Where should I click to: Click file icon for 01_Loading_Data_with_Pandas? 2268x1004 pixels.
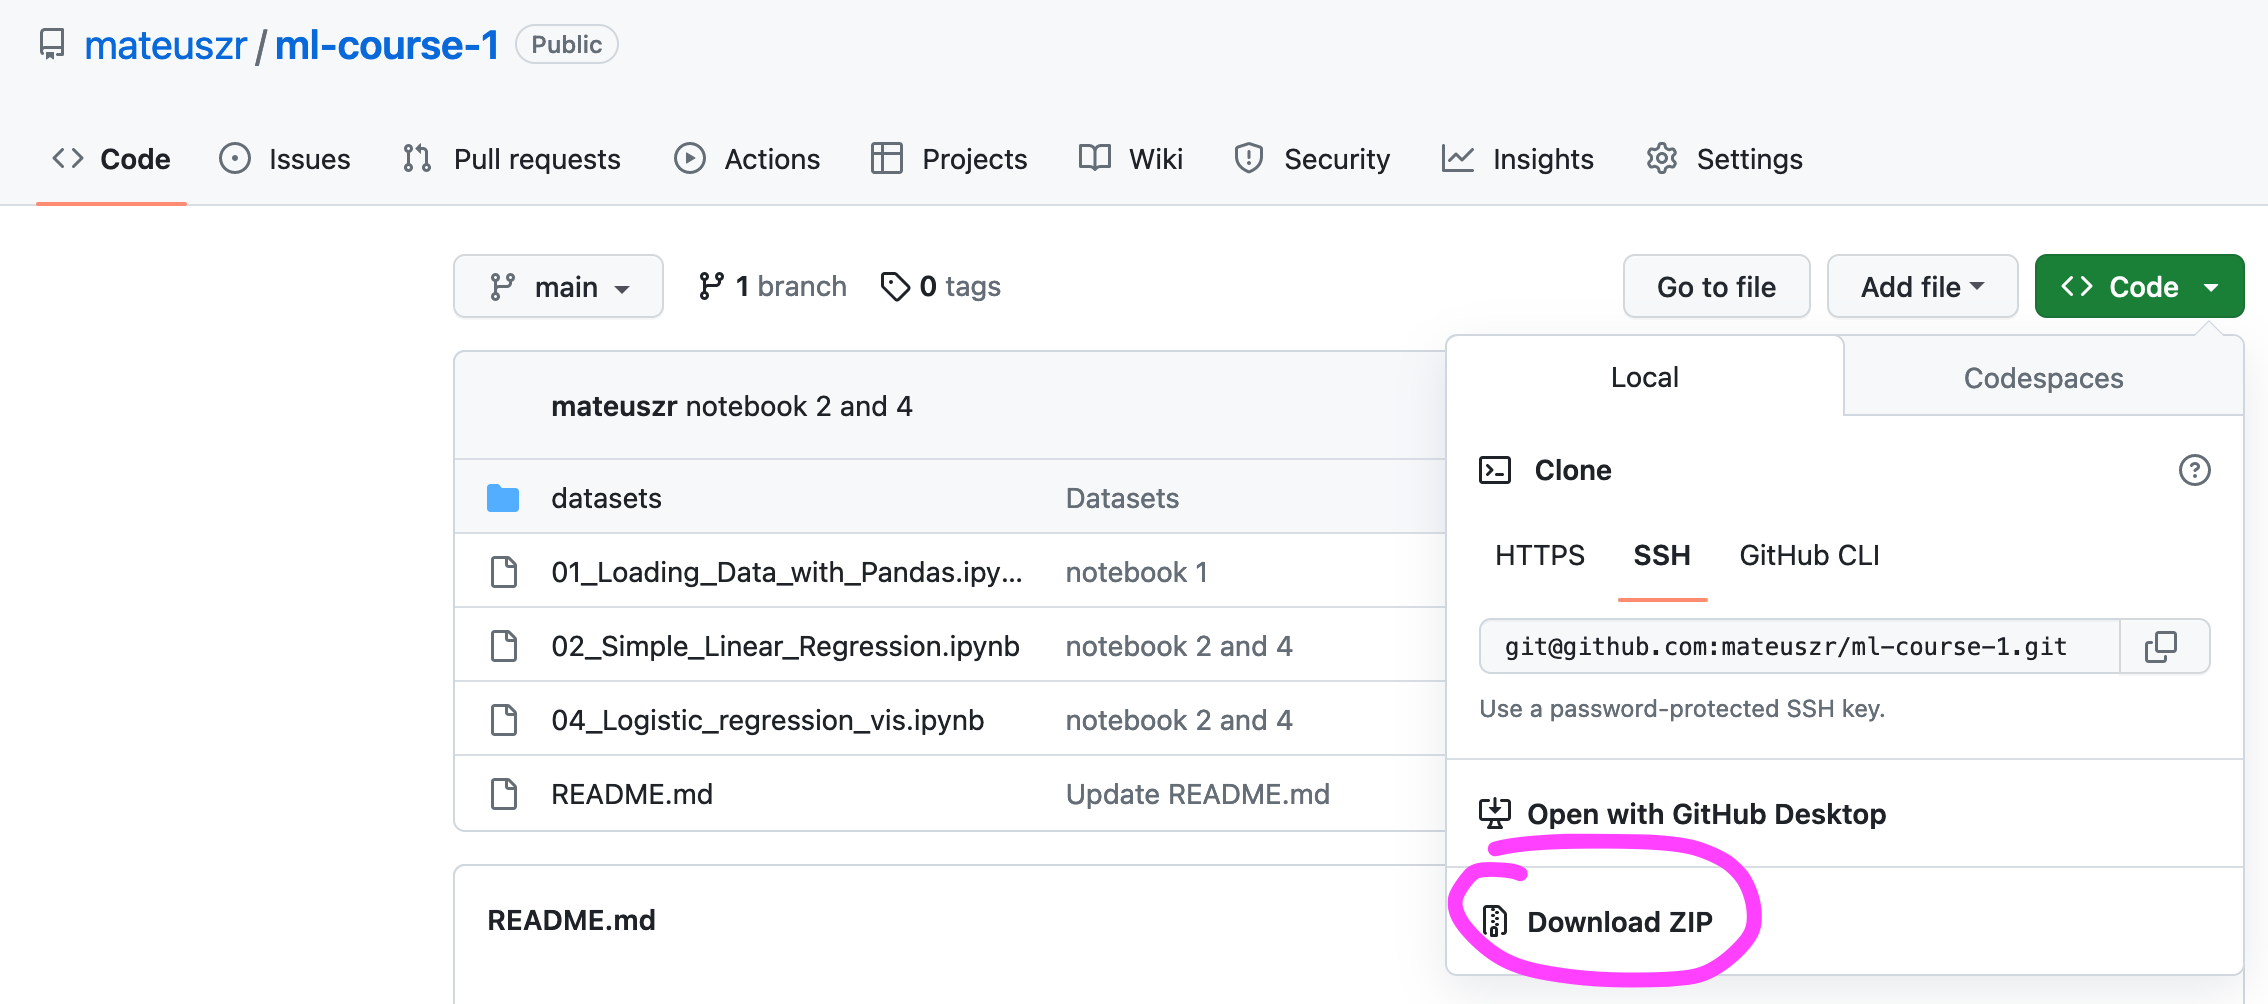point(504,572)
